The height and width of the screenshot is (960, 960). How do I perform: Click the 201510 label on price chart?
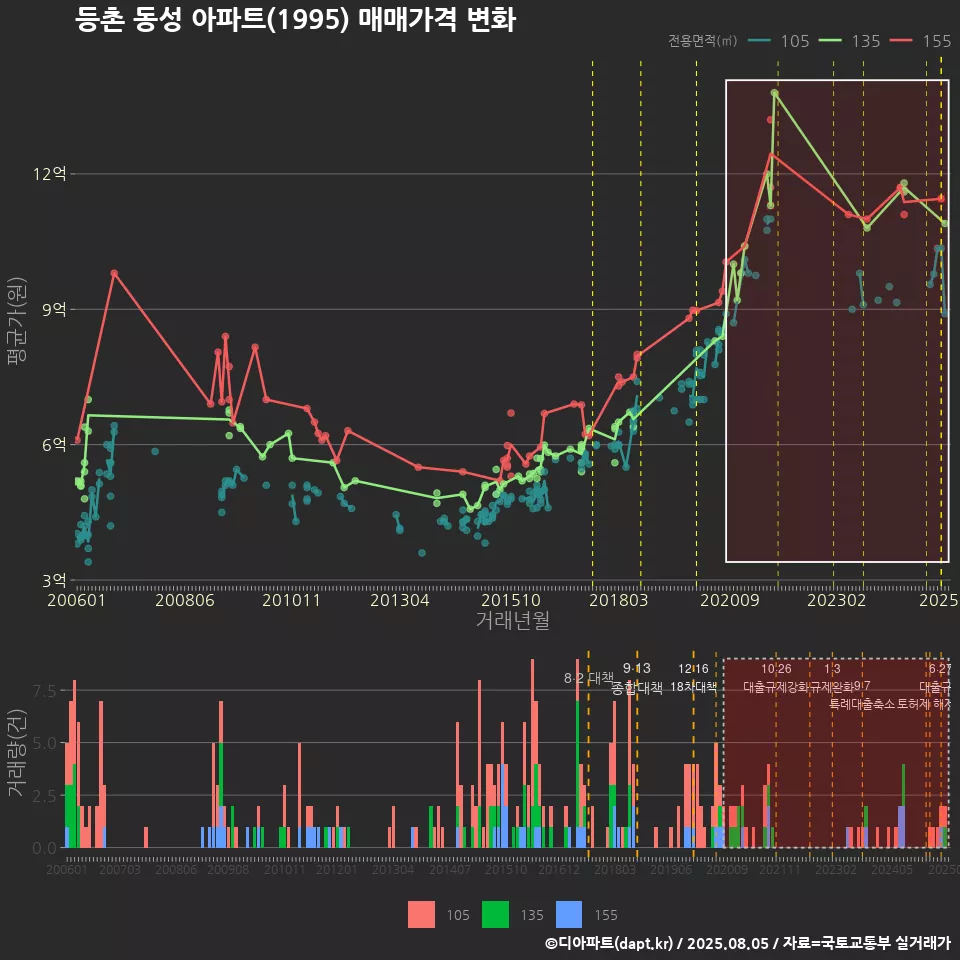coord(511,600)
